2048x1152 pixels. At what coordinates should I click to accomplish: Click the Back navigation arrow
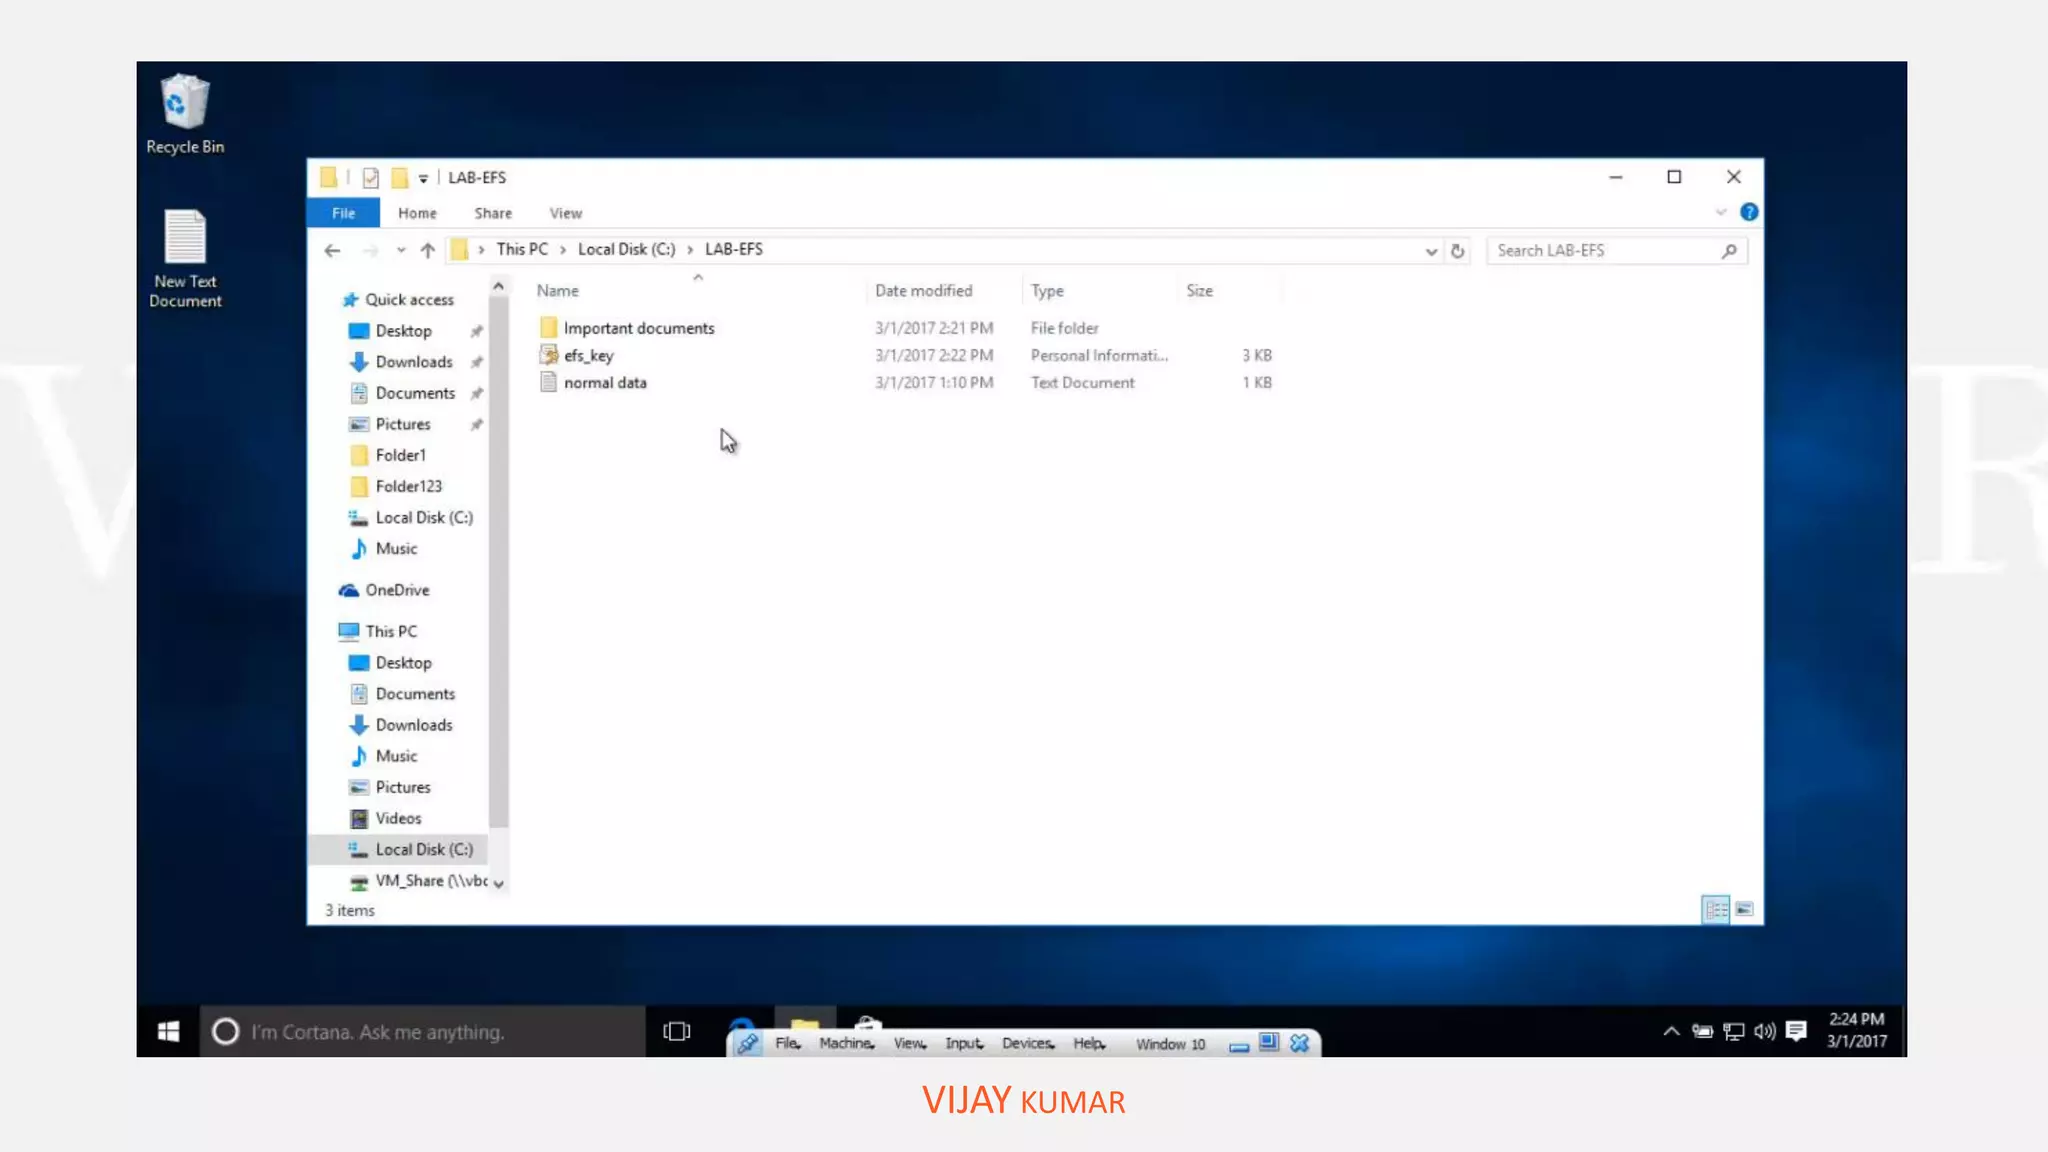pyautogui.click(x=332, y=250)
